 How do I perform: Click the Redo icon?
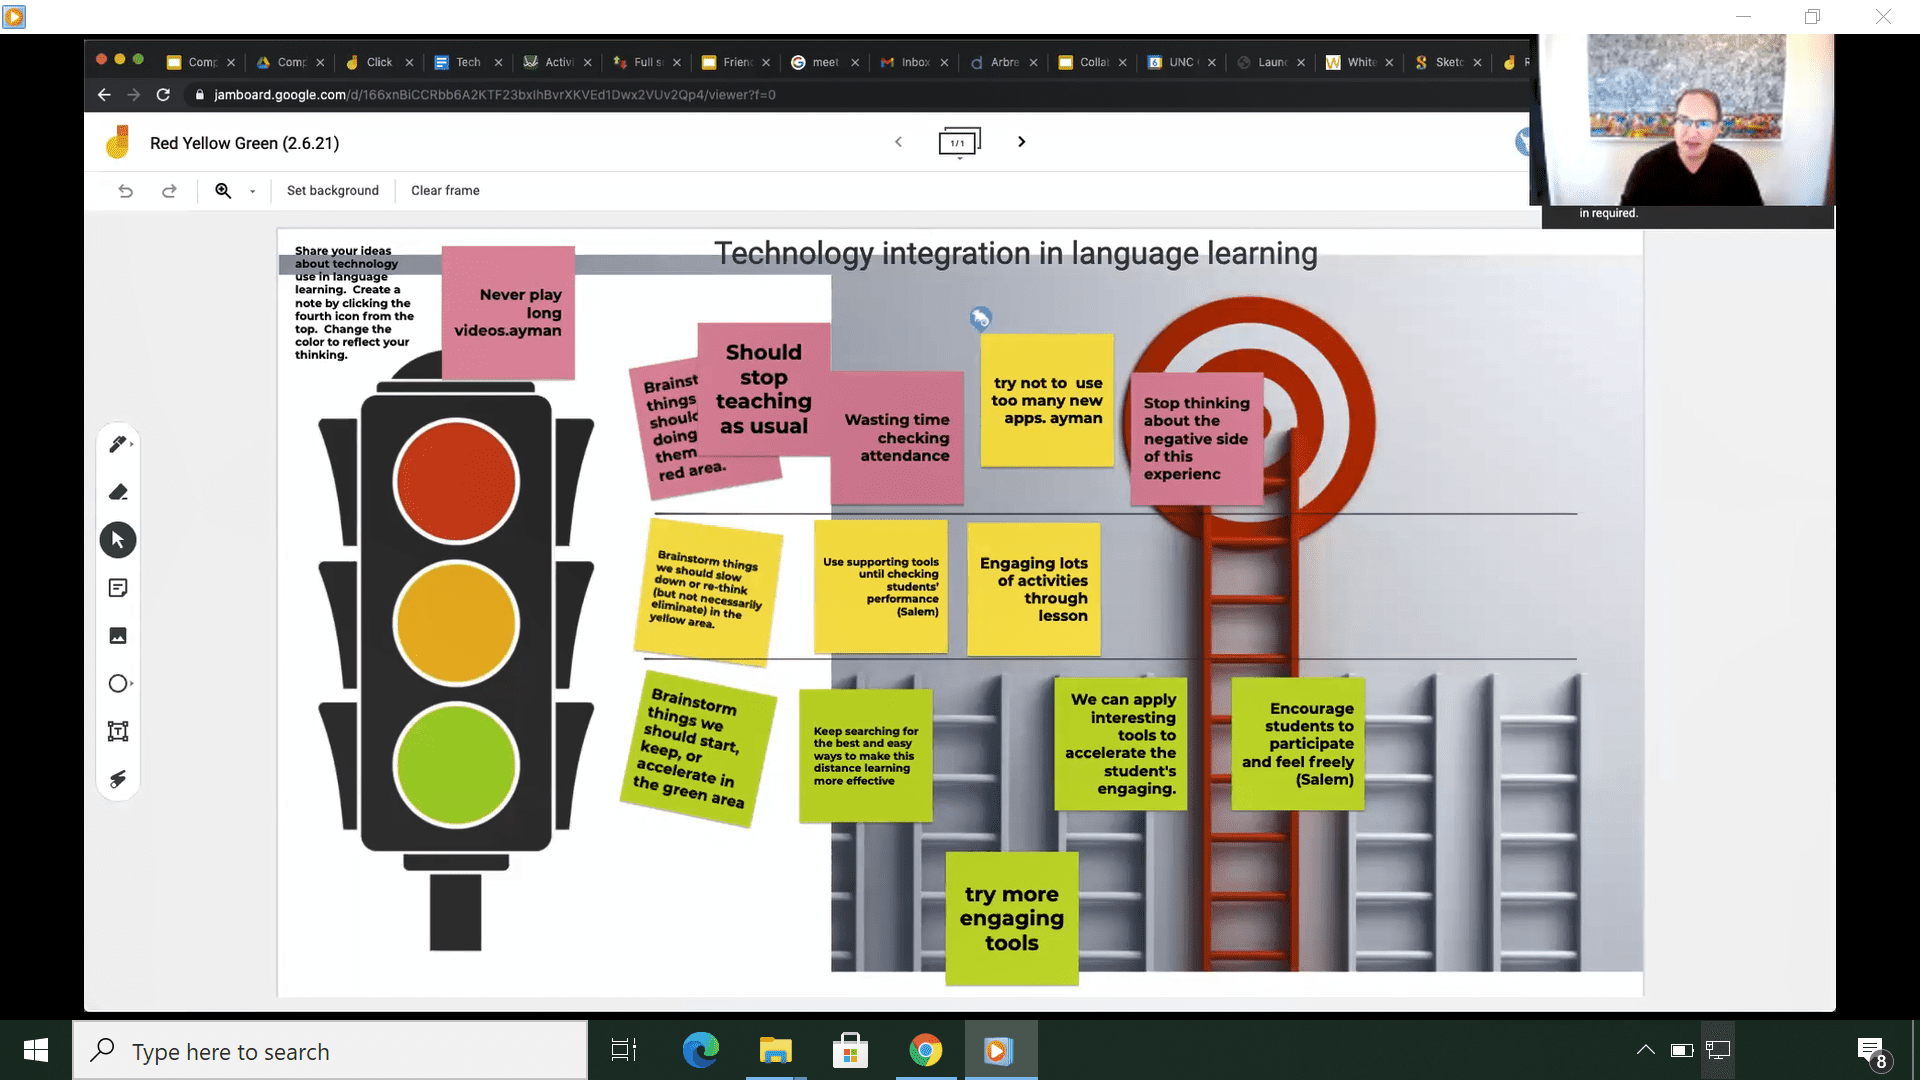(x=170, y=190)
